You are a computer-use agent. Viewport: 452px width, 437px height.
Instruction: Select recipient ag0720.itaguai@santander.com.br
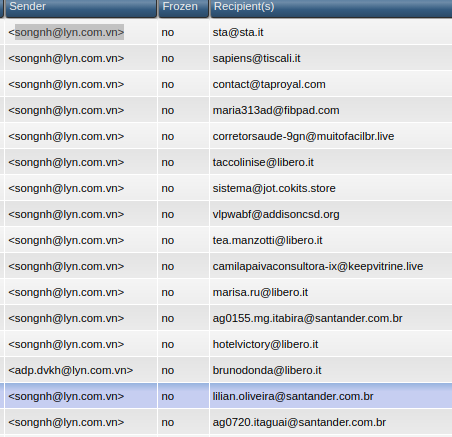coord(299,422)
